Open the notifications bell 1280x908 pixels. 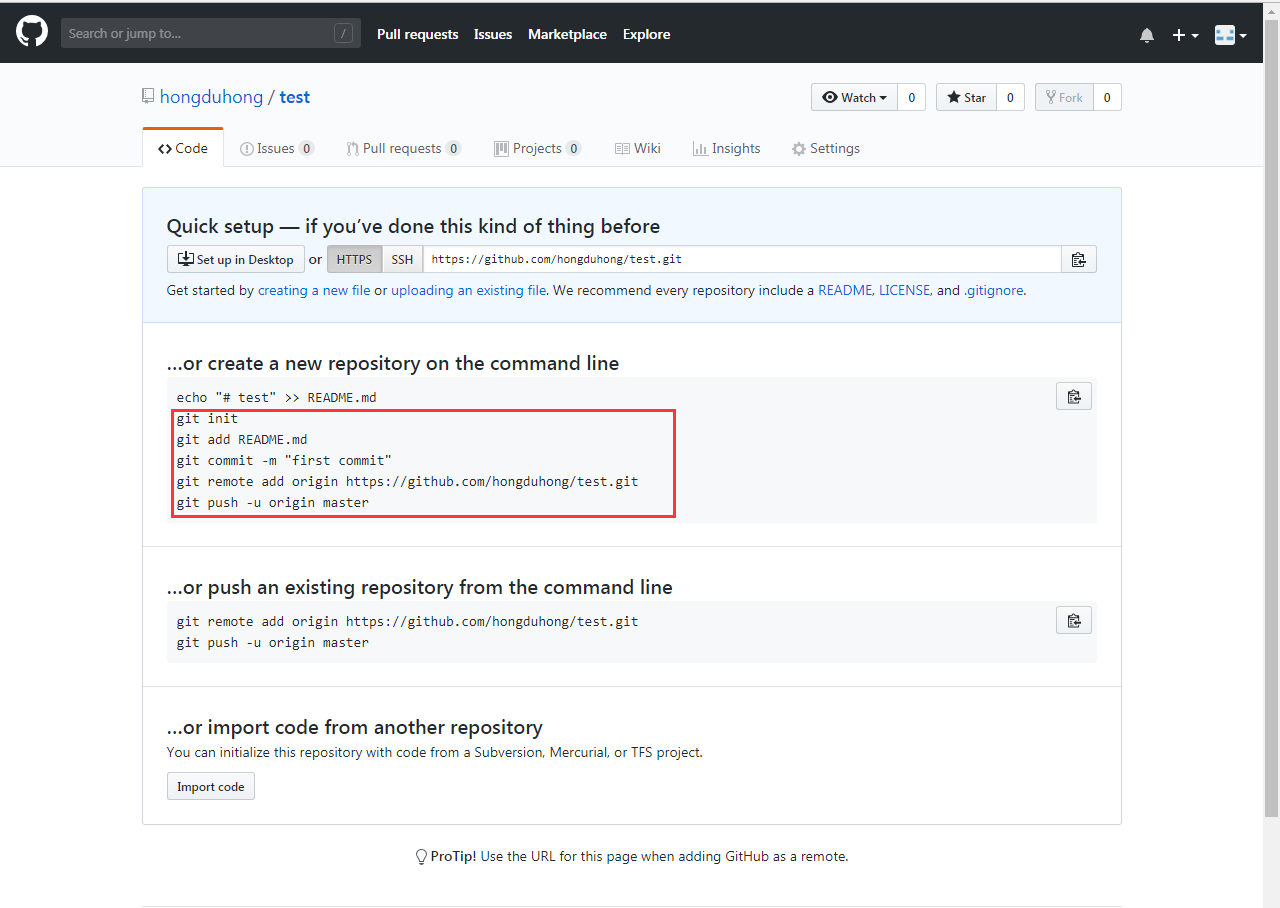[1147, 35]
